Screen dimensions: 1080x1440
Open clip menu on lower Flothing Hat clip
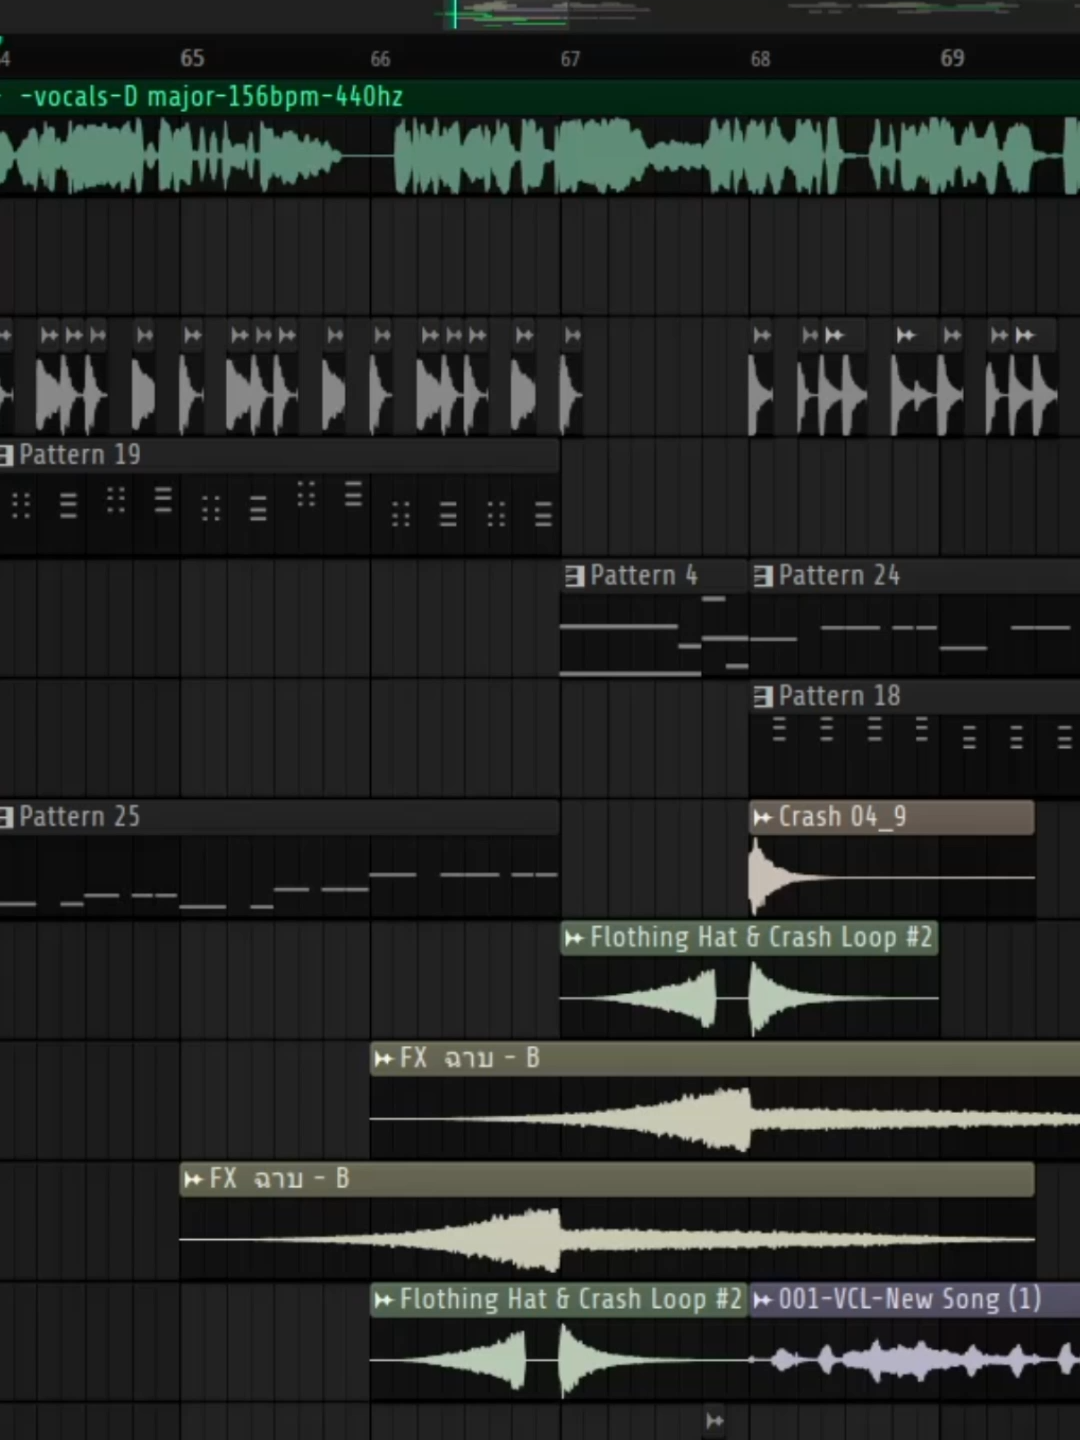pyautogui.click(x=382, y=1299)
